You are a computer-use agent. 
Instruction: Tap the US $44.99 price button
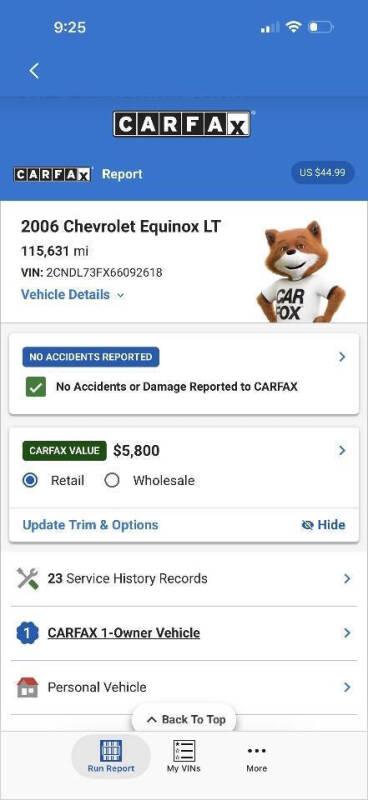[322, 173]
